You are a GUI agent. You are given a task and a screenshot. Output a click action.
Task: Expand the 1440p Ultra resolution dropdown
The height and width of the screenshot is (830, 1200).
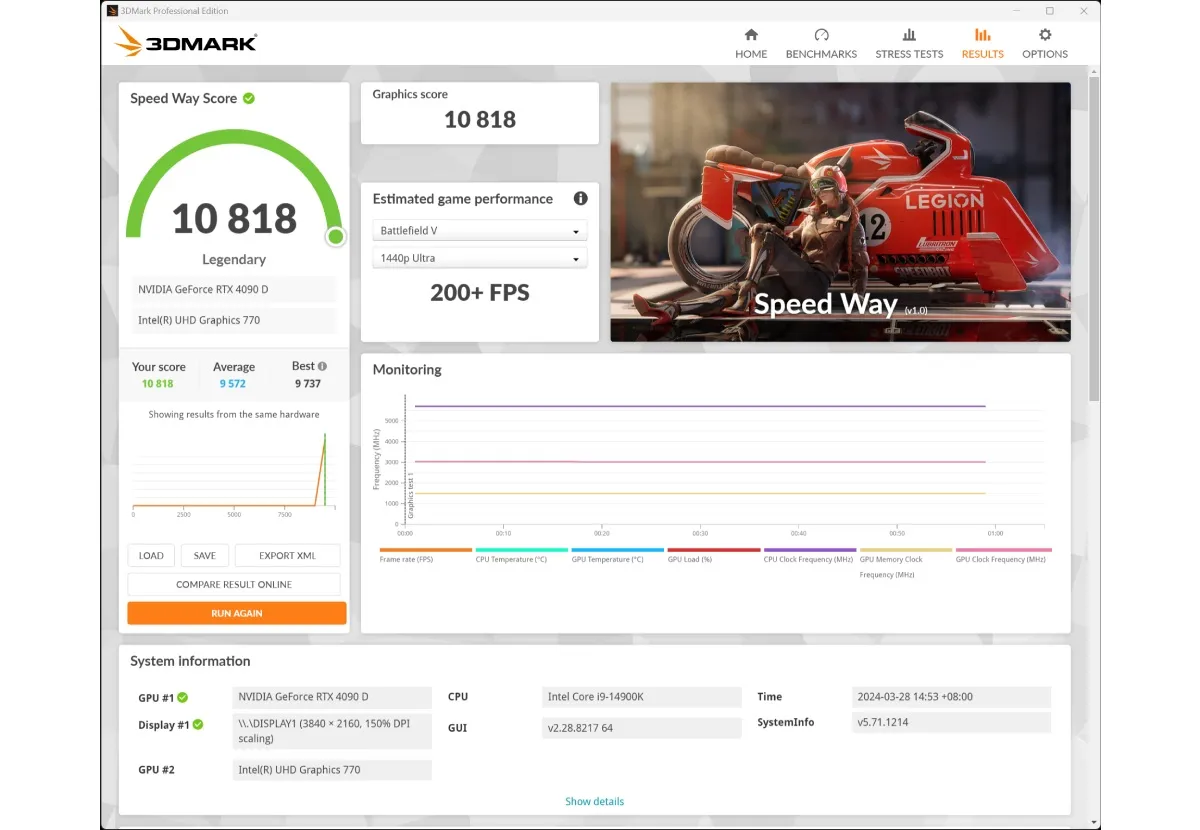[x=480, y=258]
